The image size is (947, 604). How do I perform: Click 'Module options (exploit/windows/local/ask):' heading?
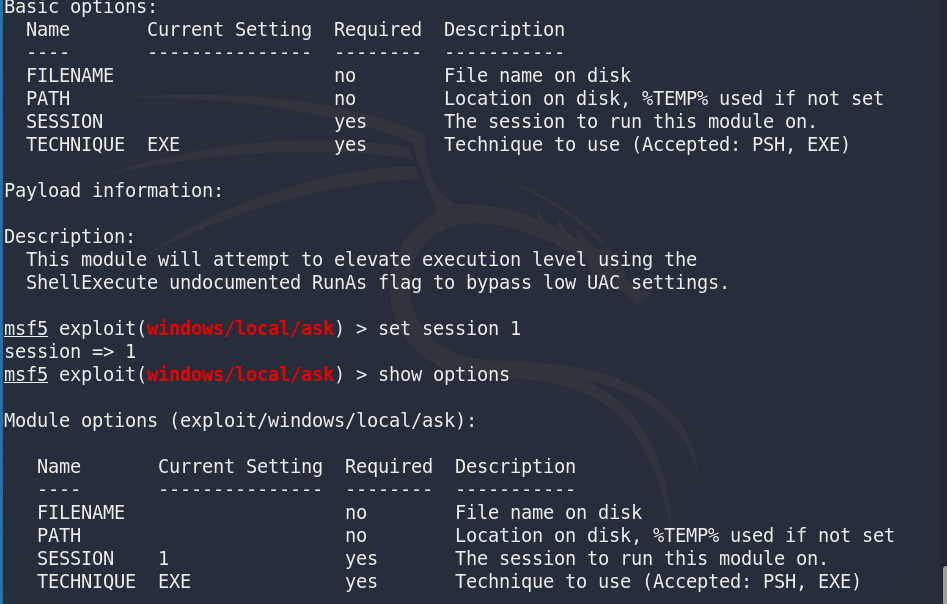click(x=240, y=420)
